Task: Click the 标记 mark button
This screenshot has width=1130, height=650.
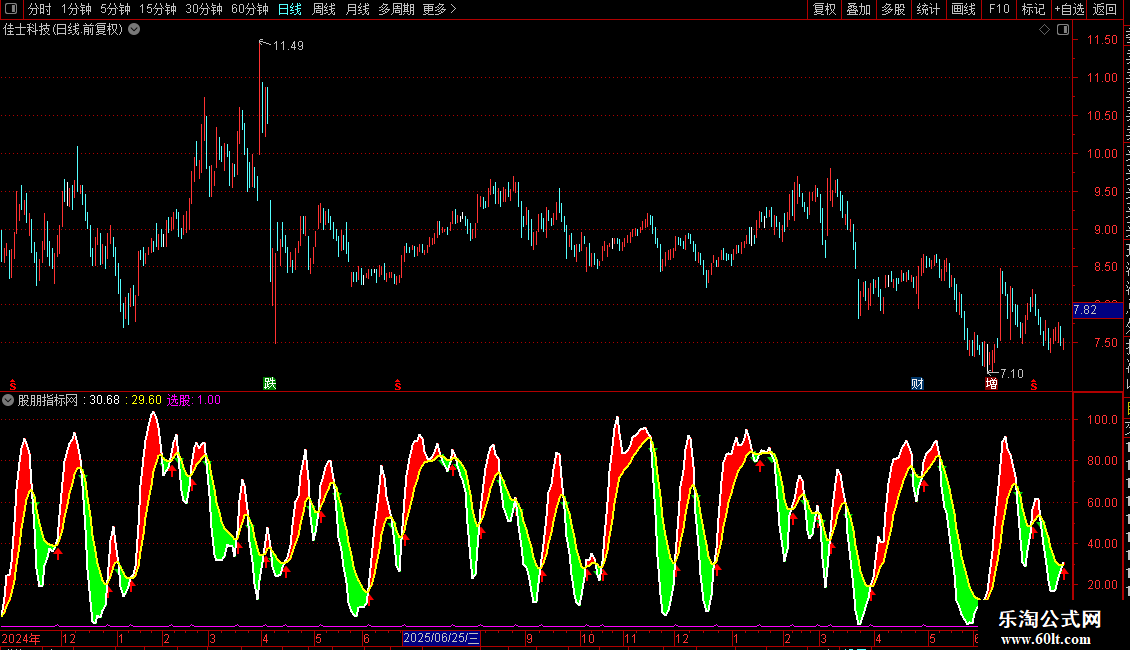Action: (1033, 9)
